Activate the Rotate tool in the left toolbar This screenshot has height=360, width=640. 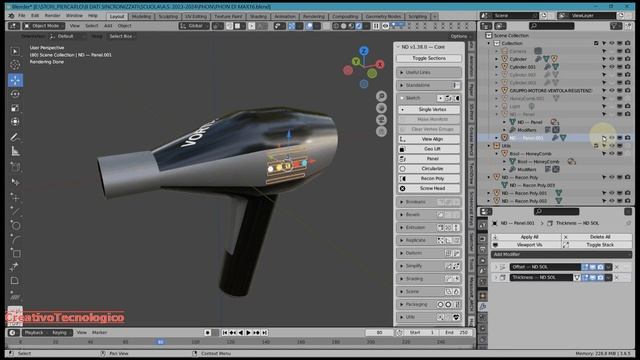click(15, 94)
